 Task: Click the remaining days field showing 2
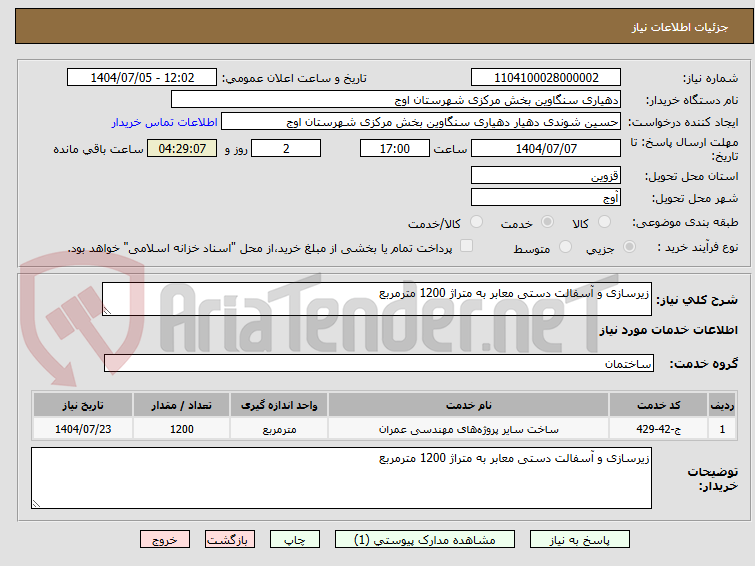coord(286,148)
